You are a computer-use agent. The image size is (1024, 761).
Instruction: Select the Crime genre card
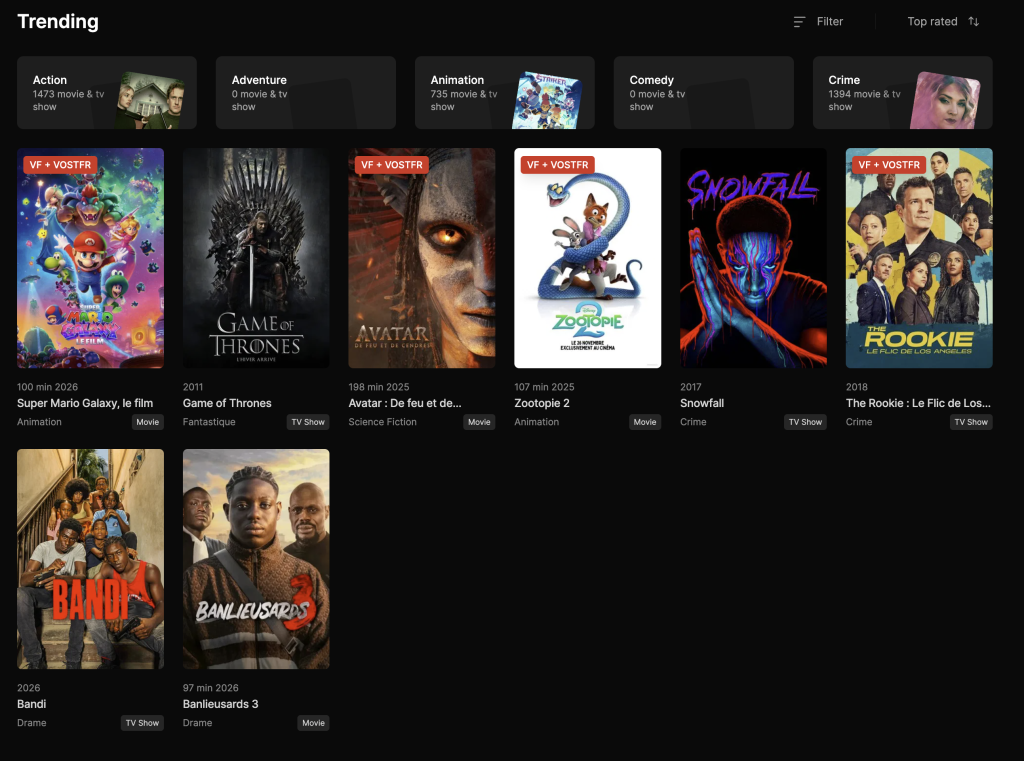pyautogui.click(x=903, y=92)
